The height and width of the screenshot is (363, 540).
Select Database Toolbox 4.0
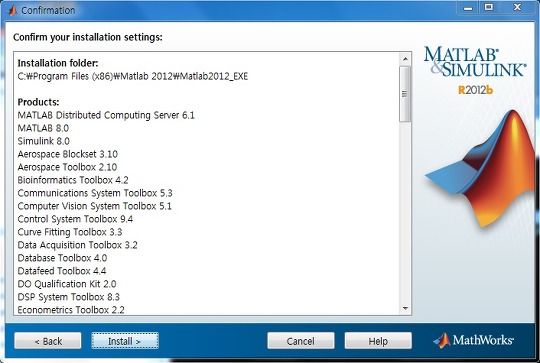(x=62, y=258)
